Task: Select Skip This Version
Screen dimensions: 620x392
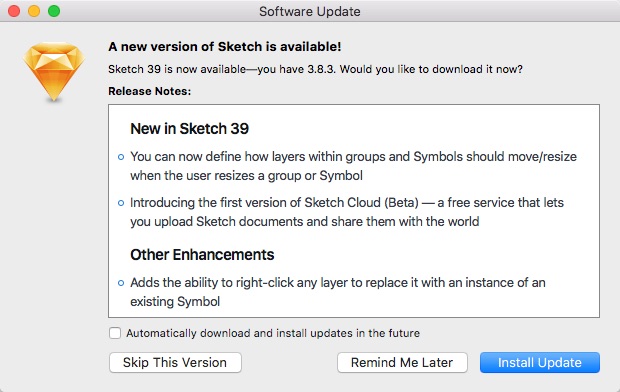Action: tap(175, 362)
